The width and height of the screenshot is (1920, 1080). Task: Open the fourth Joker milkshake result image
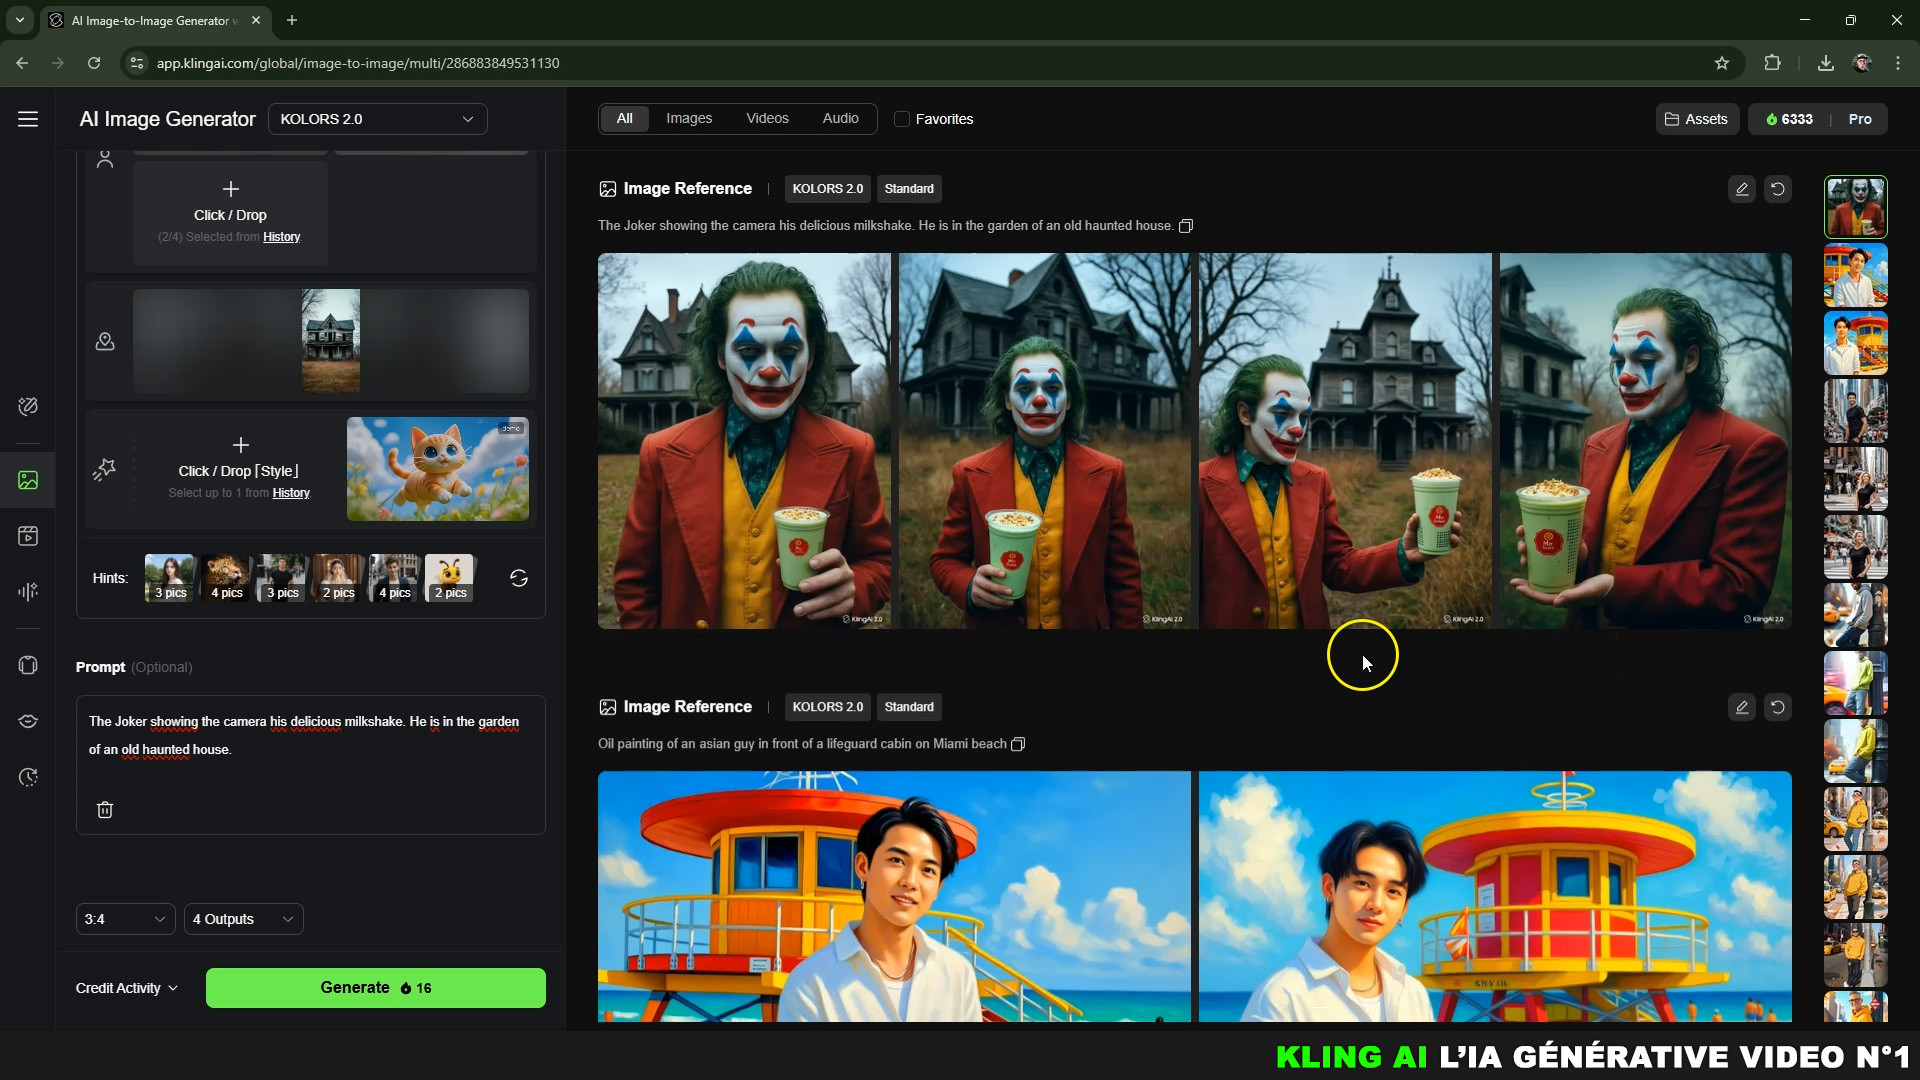coord(1646,441)
